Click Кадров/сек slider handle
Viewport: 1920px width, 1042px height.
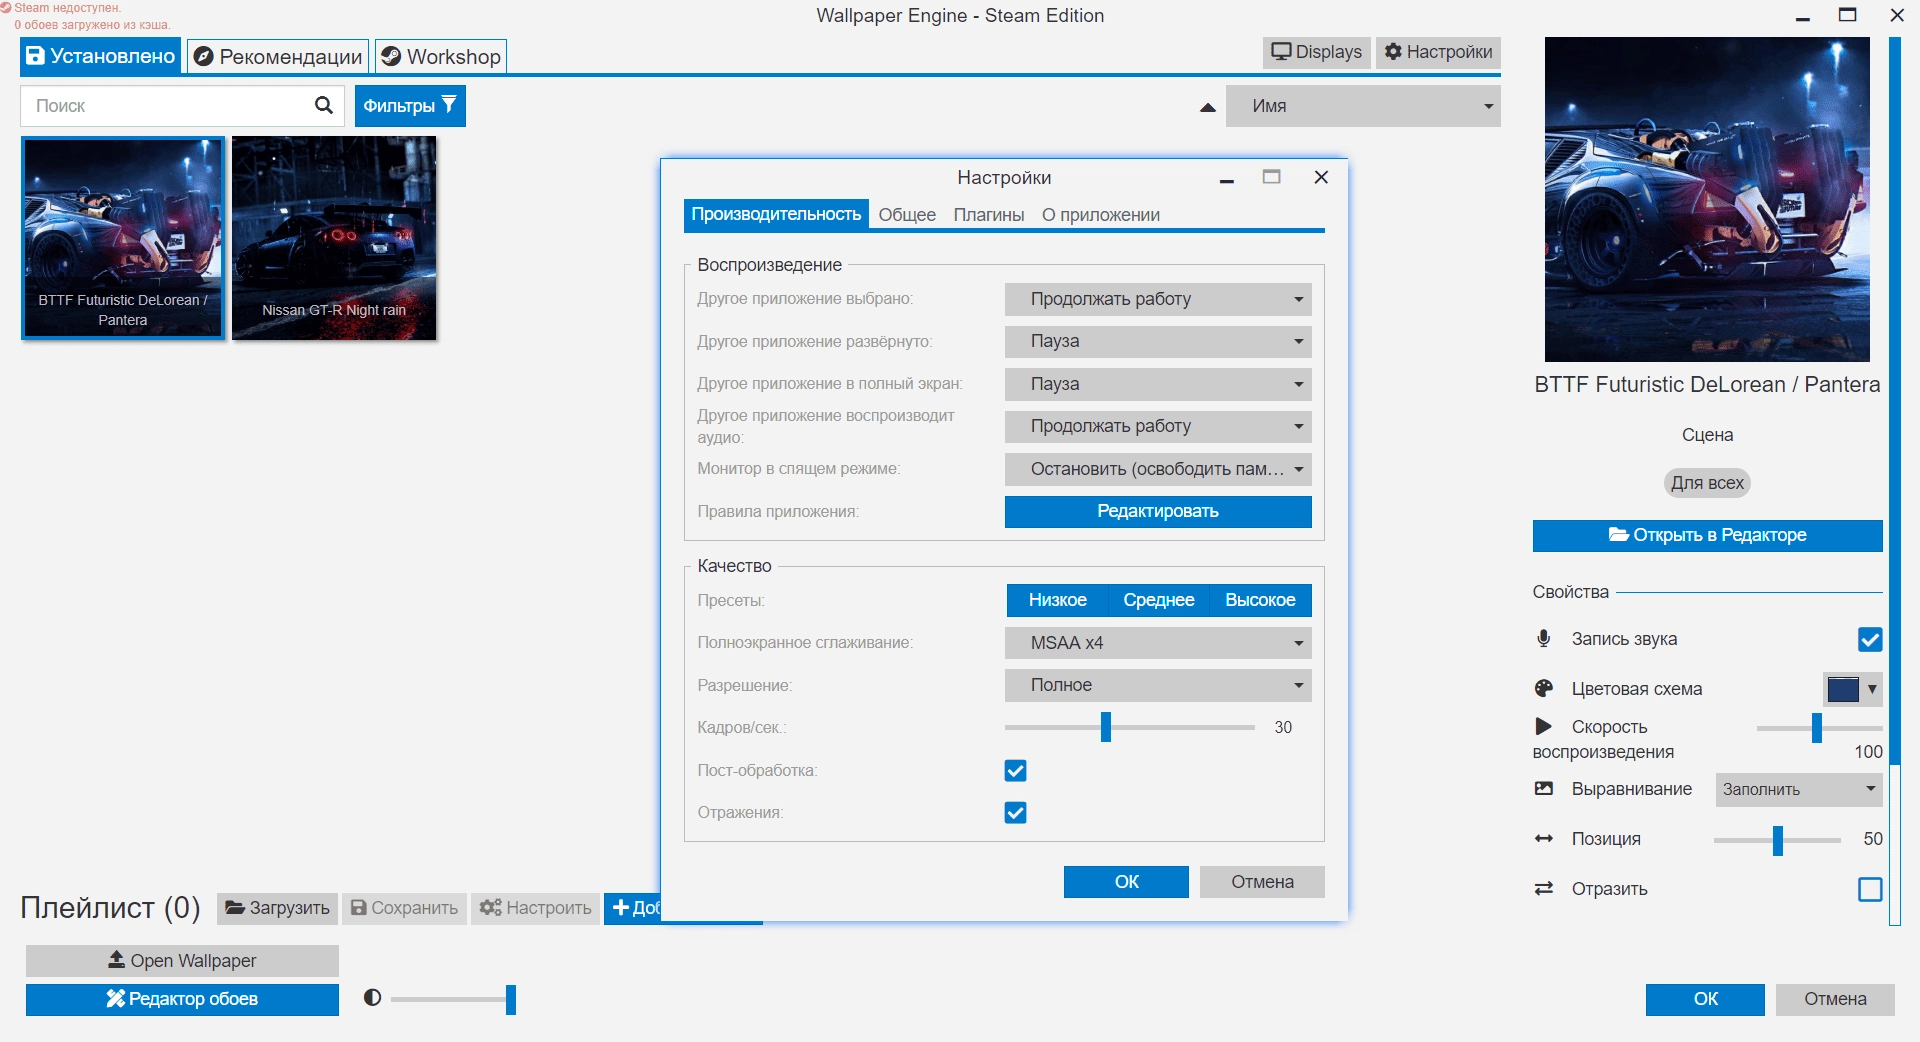pyautogui.click(x=1106, y=727)
